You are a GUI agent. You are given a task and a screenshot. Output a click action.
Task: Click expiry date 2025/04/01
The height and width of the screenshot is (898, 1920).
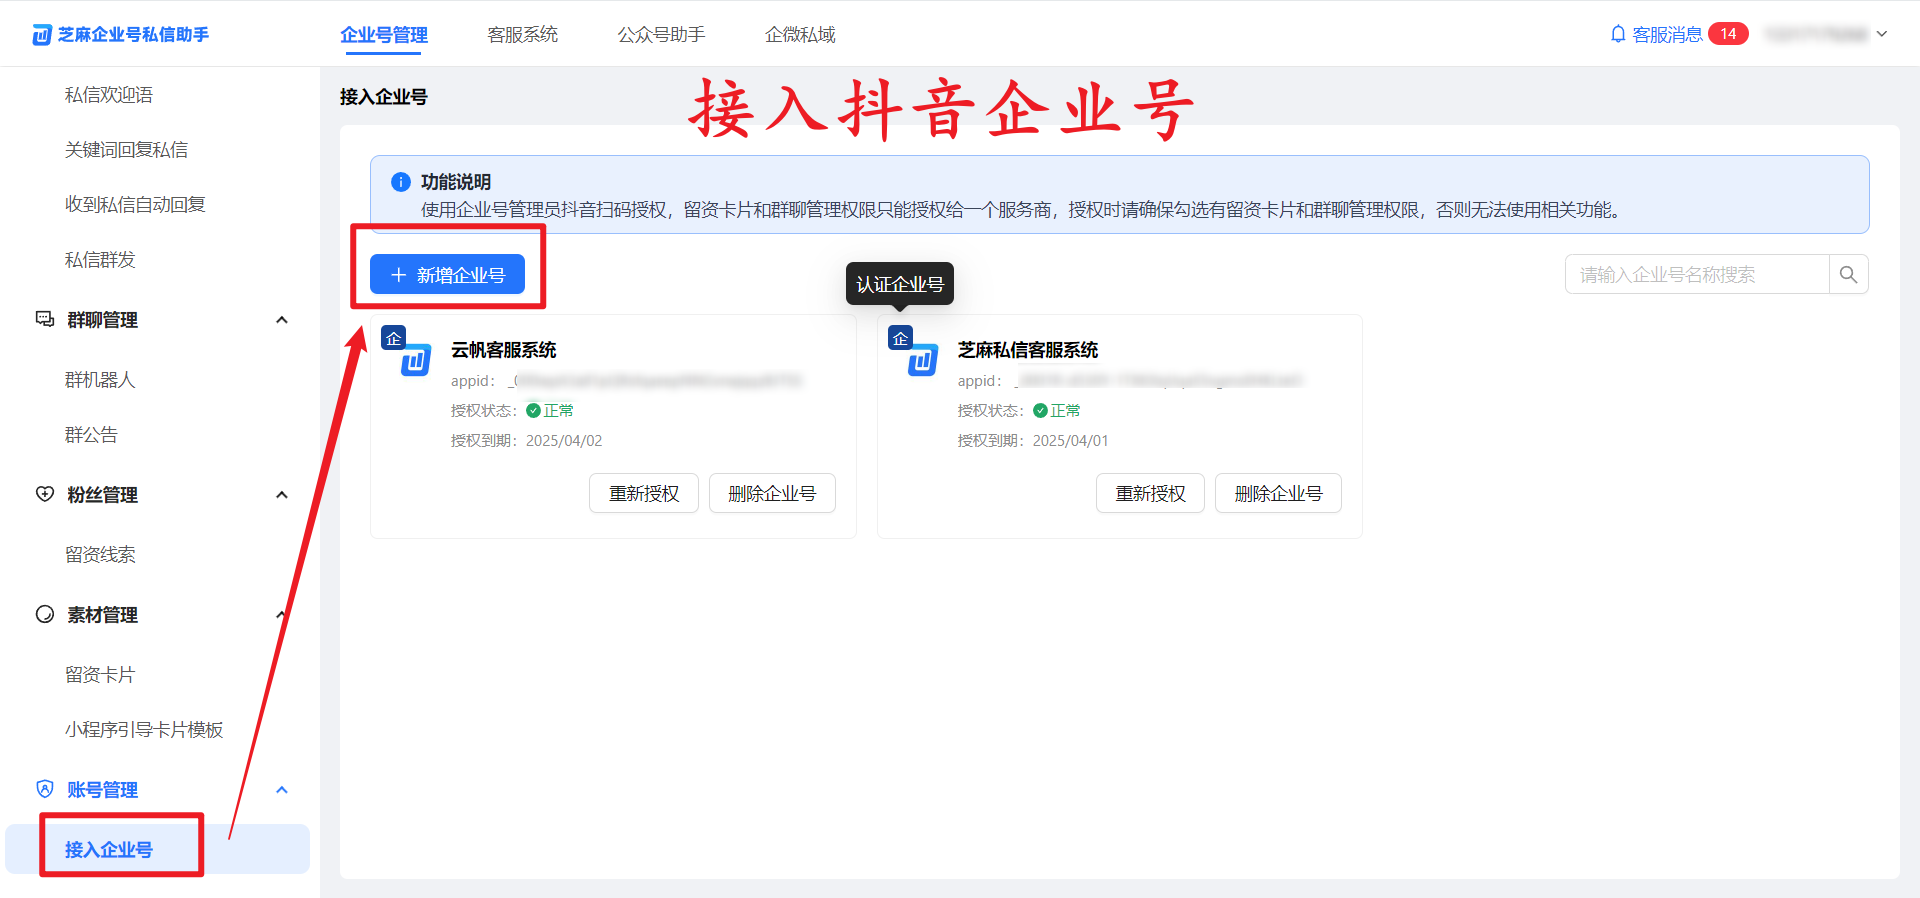[1070, 441]
